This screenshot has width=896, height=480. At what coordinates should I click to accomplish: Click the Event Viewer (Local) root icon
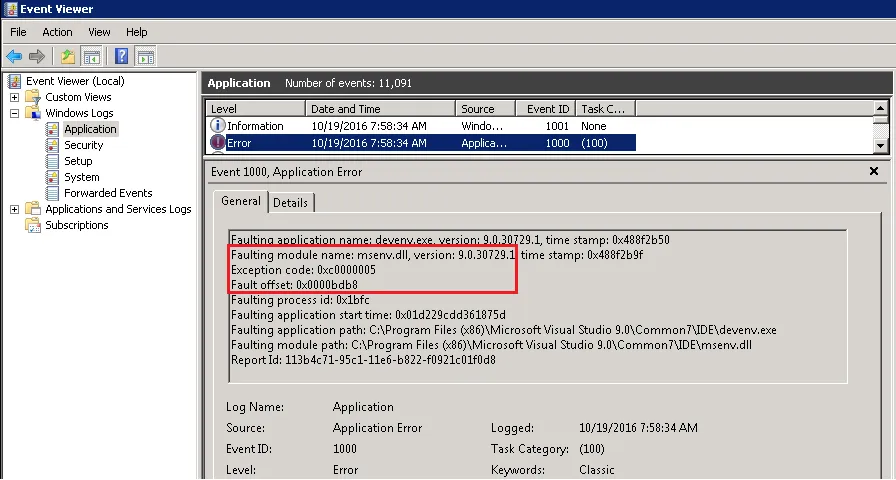(x=14, y=81)
